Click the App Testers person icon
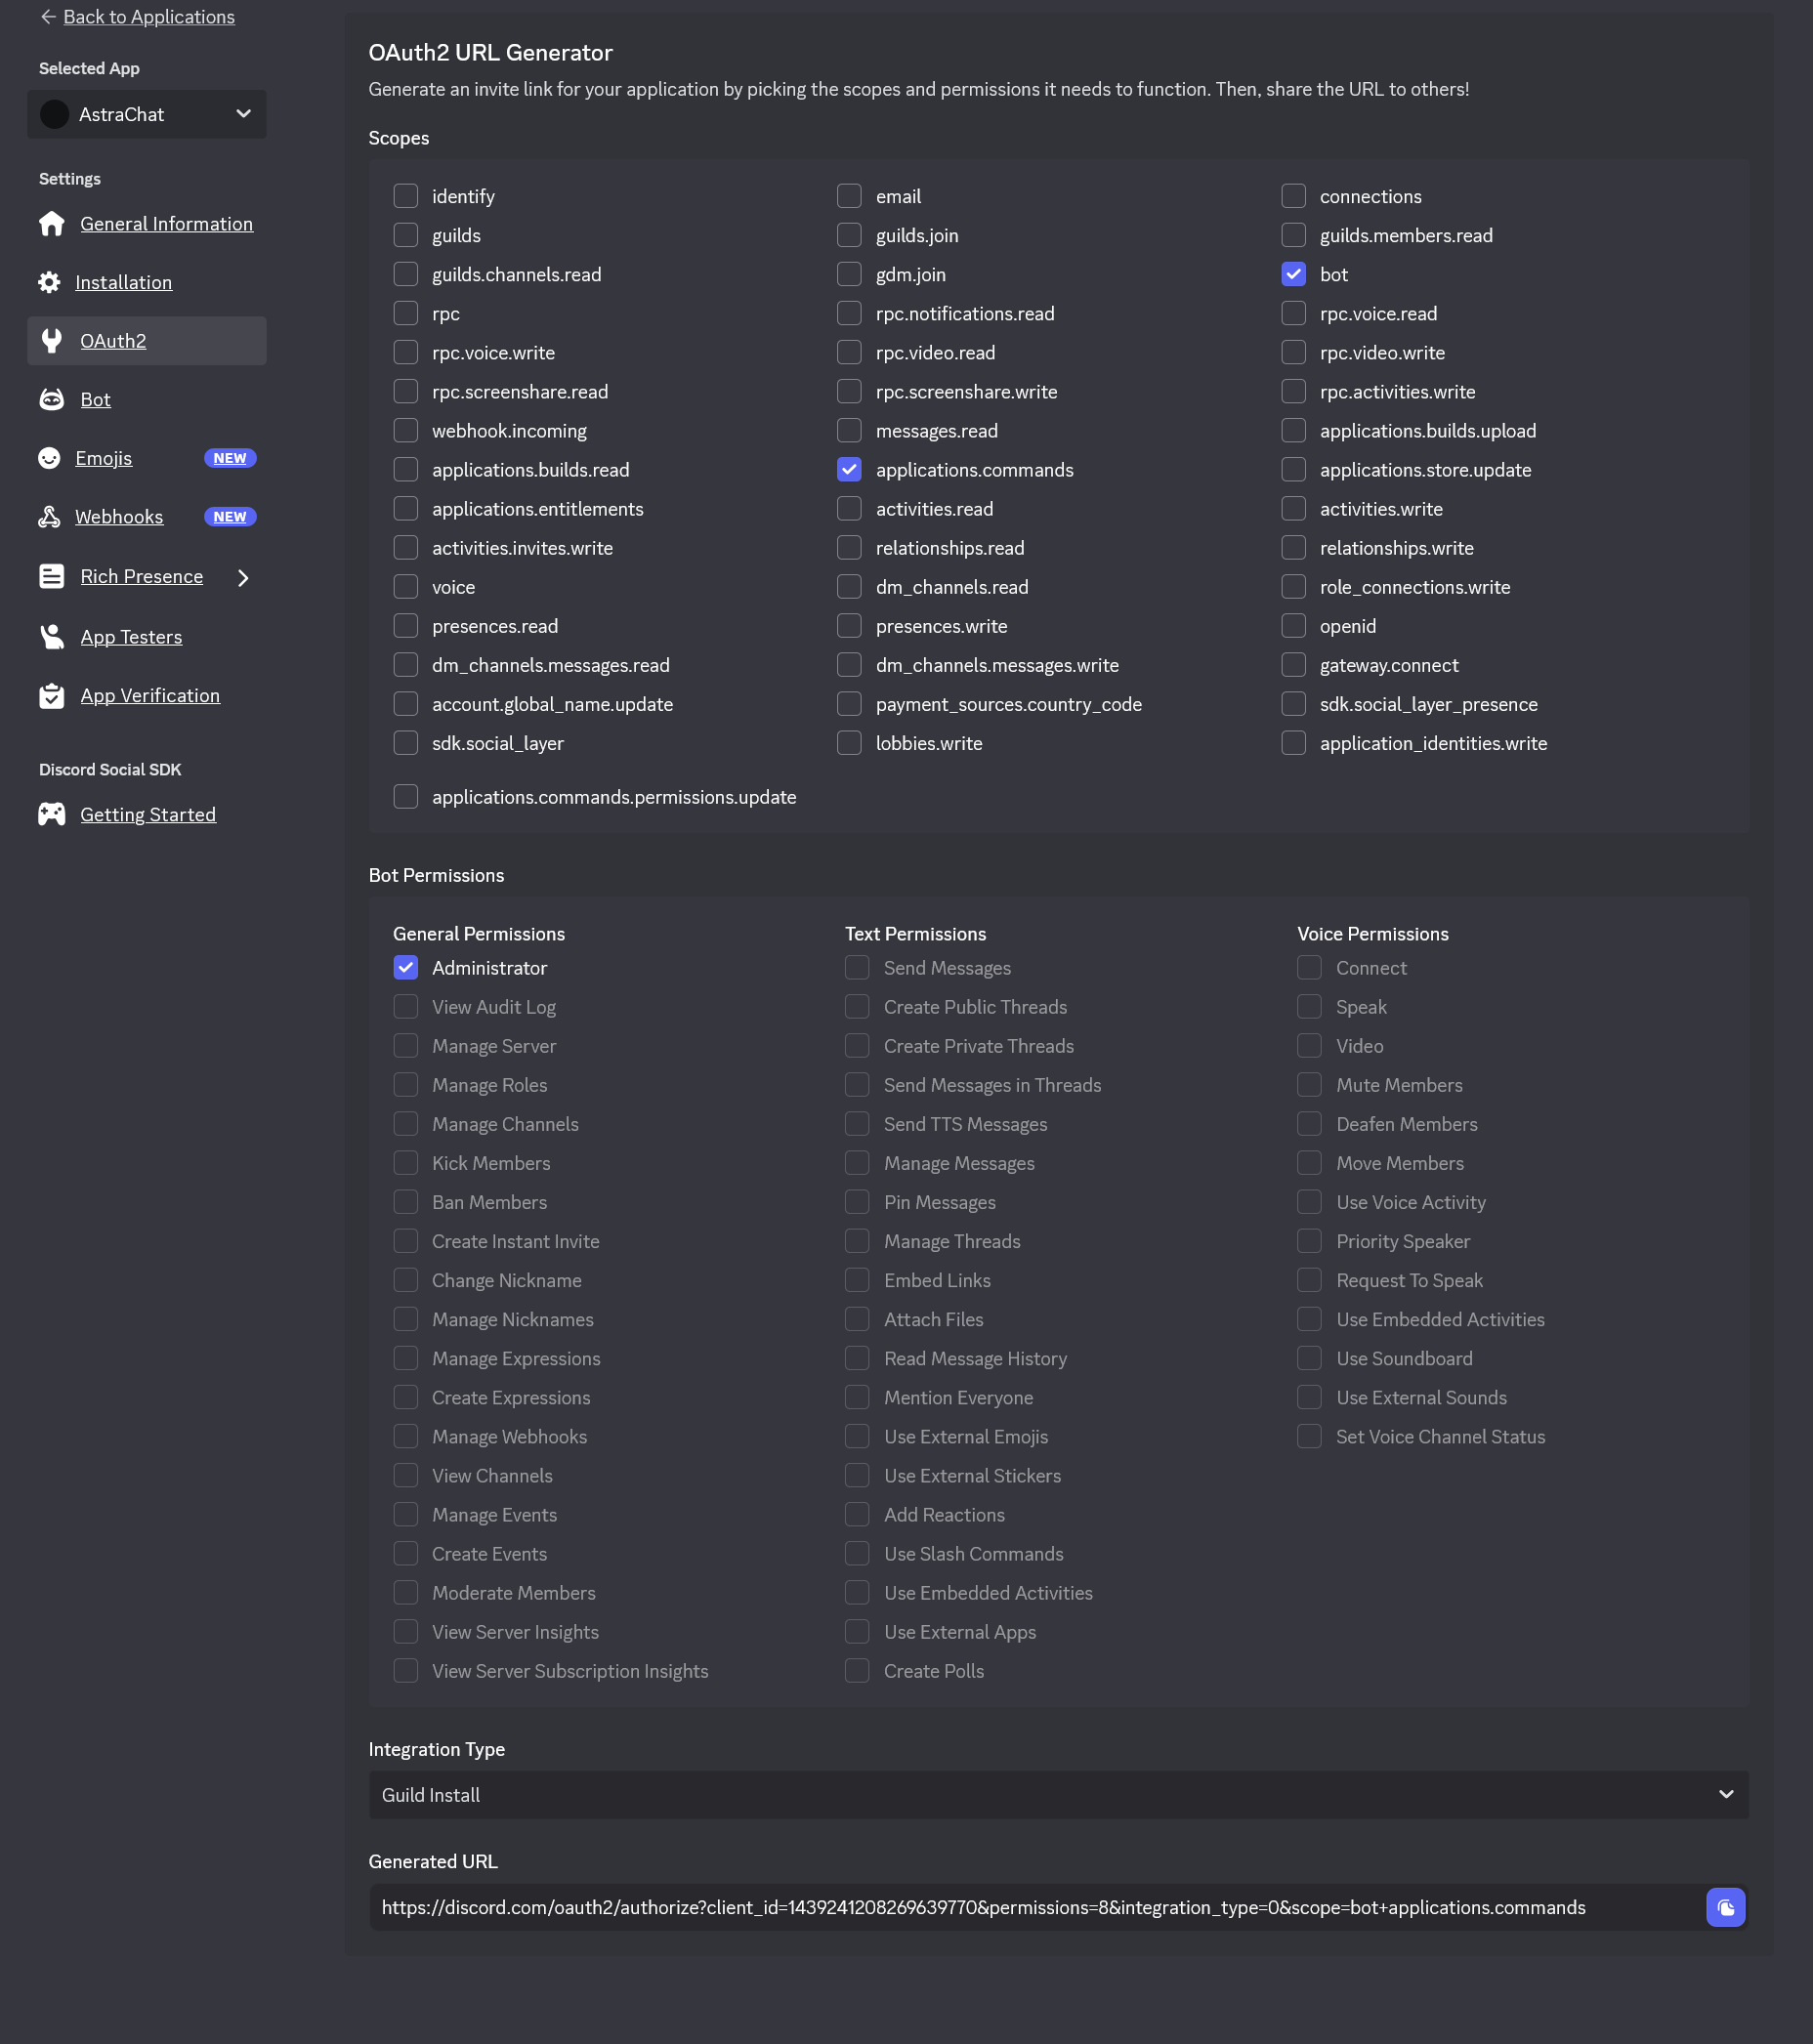This screenshot has height=2044, width=1813. click(52, 637)
